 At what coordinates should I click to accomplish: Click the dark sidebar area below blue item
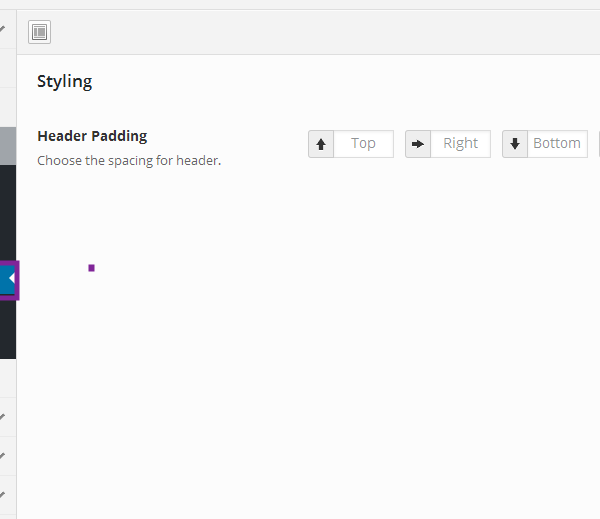[x=7, y=330]
